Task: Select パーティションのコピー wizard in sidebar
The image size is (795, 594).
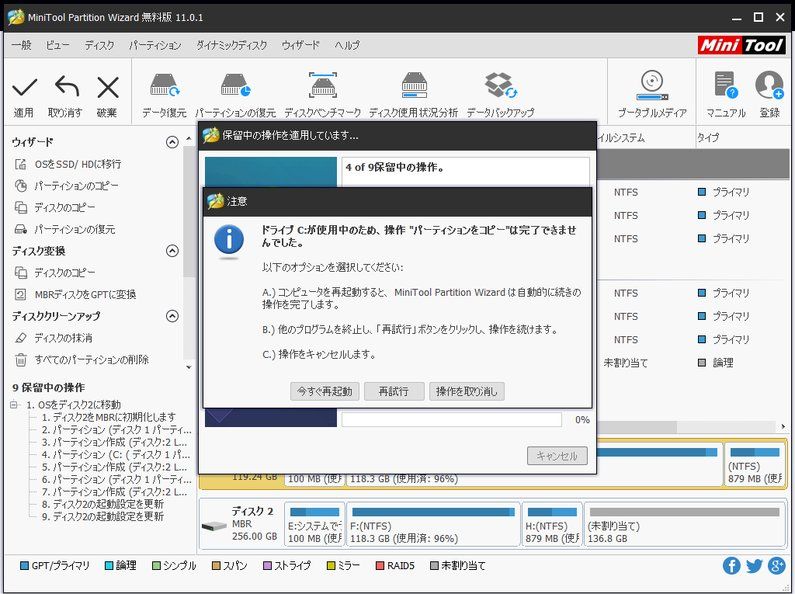Action: [x=76, y=186]
